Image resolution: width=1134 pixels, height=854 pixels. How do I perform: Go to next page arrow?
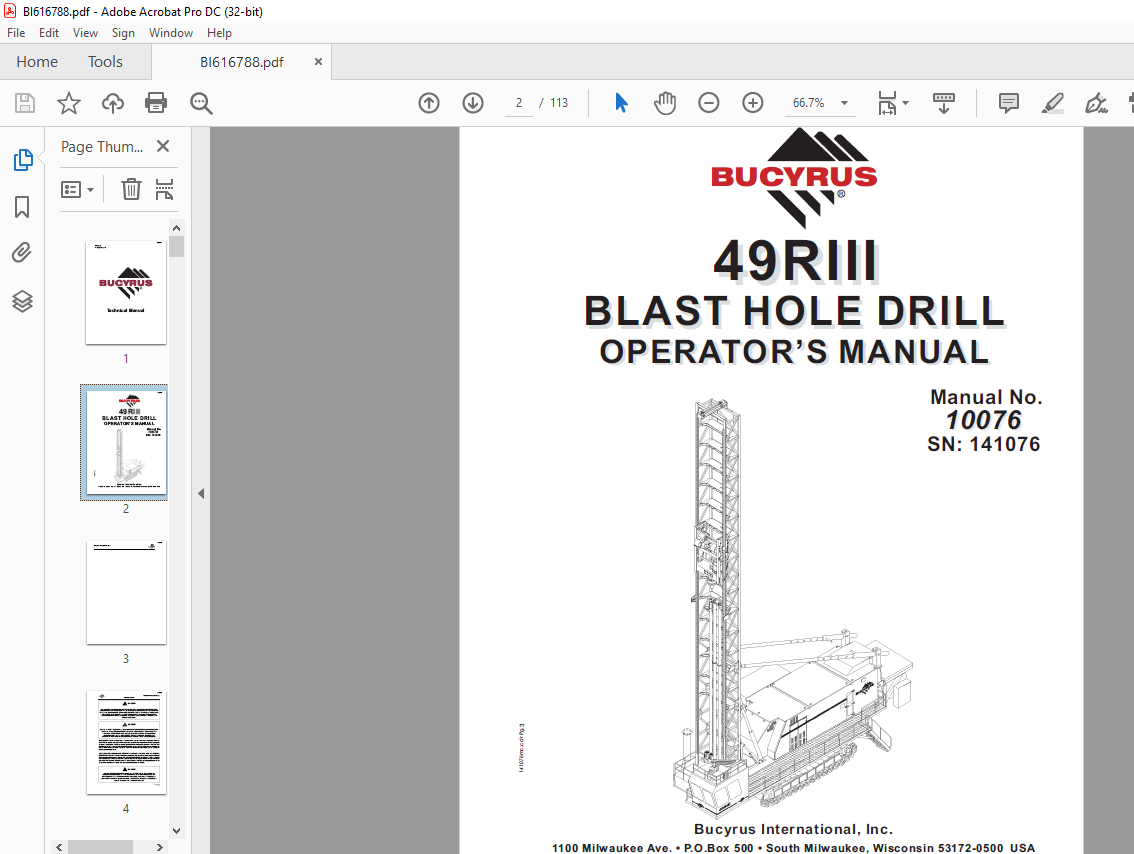473,103
